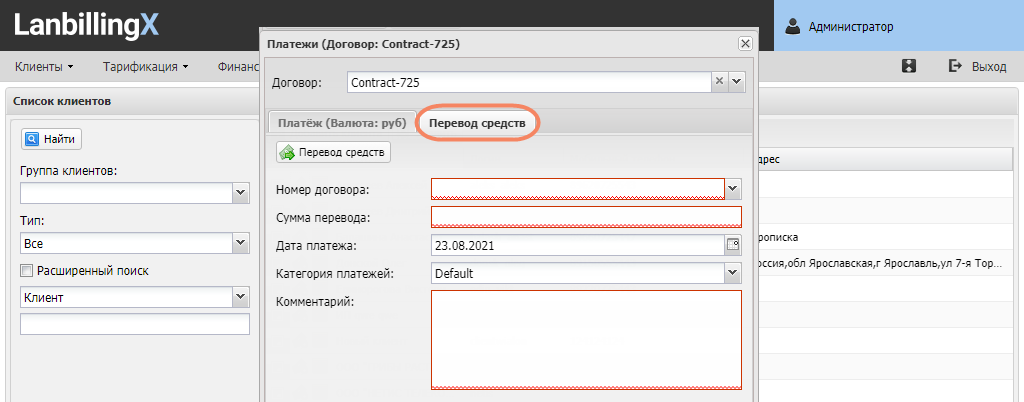This screenshot has height=402, width=1024.
Task: Enable the Расширенный поиск checkbox
Action: [26, 270]
